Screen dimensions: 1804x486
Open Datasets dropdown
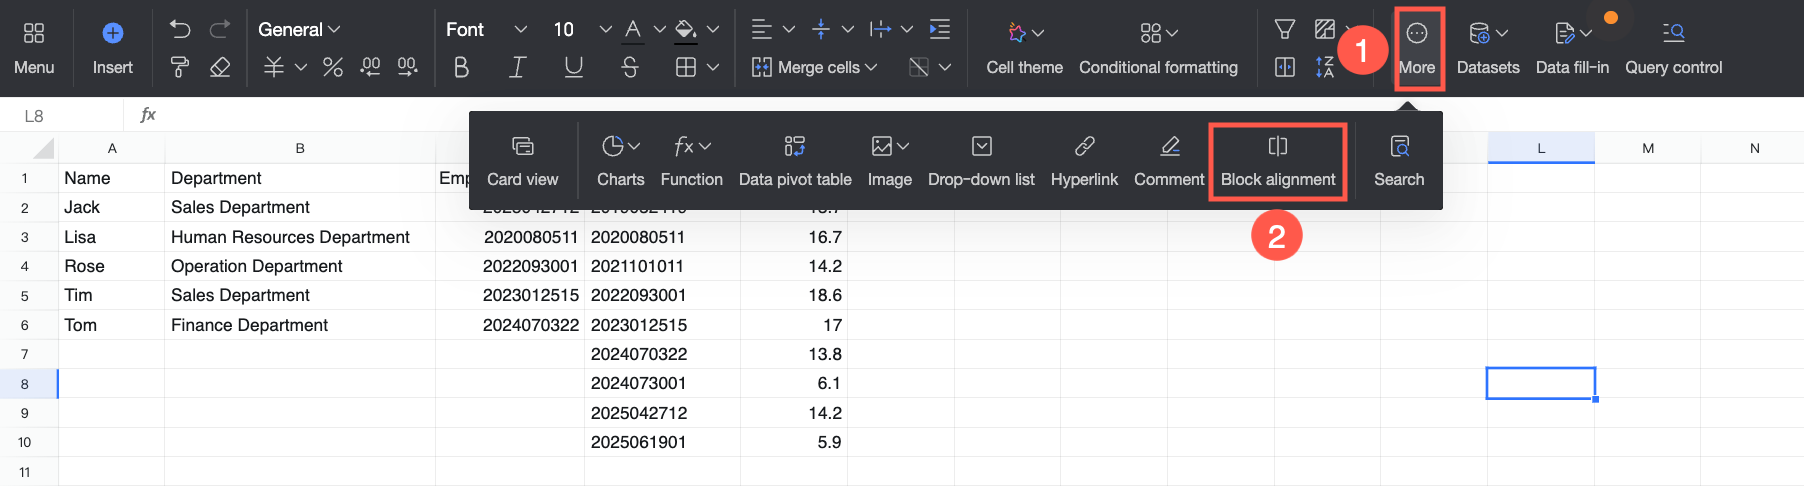1488,48
